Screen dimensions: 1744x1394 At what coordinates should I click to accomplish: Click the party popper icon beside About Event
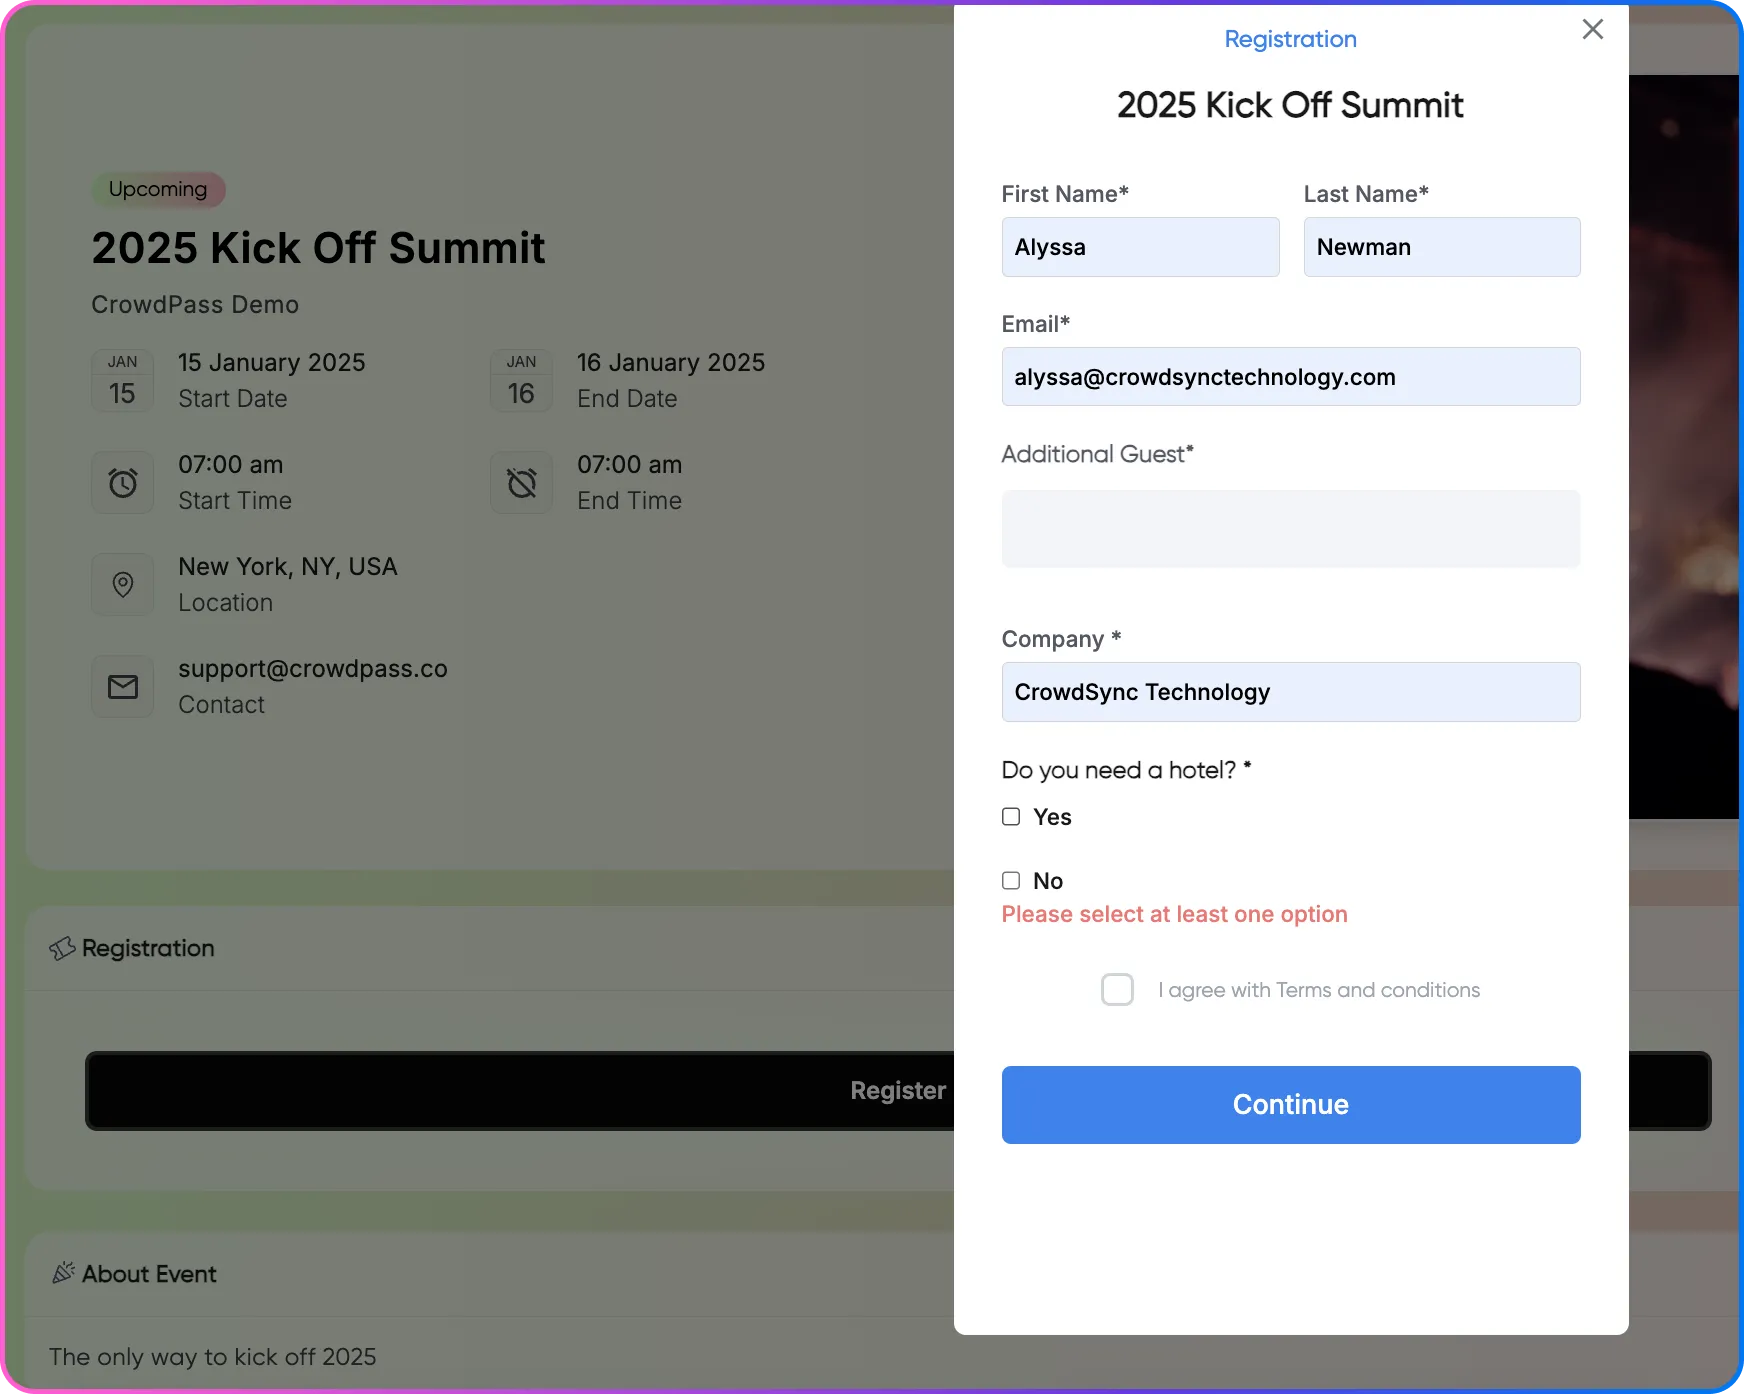pyautogui.click(x=63, y=1272)
